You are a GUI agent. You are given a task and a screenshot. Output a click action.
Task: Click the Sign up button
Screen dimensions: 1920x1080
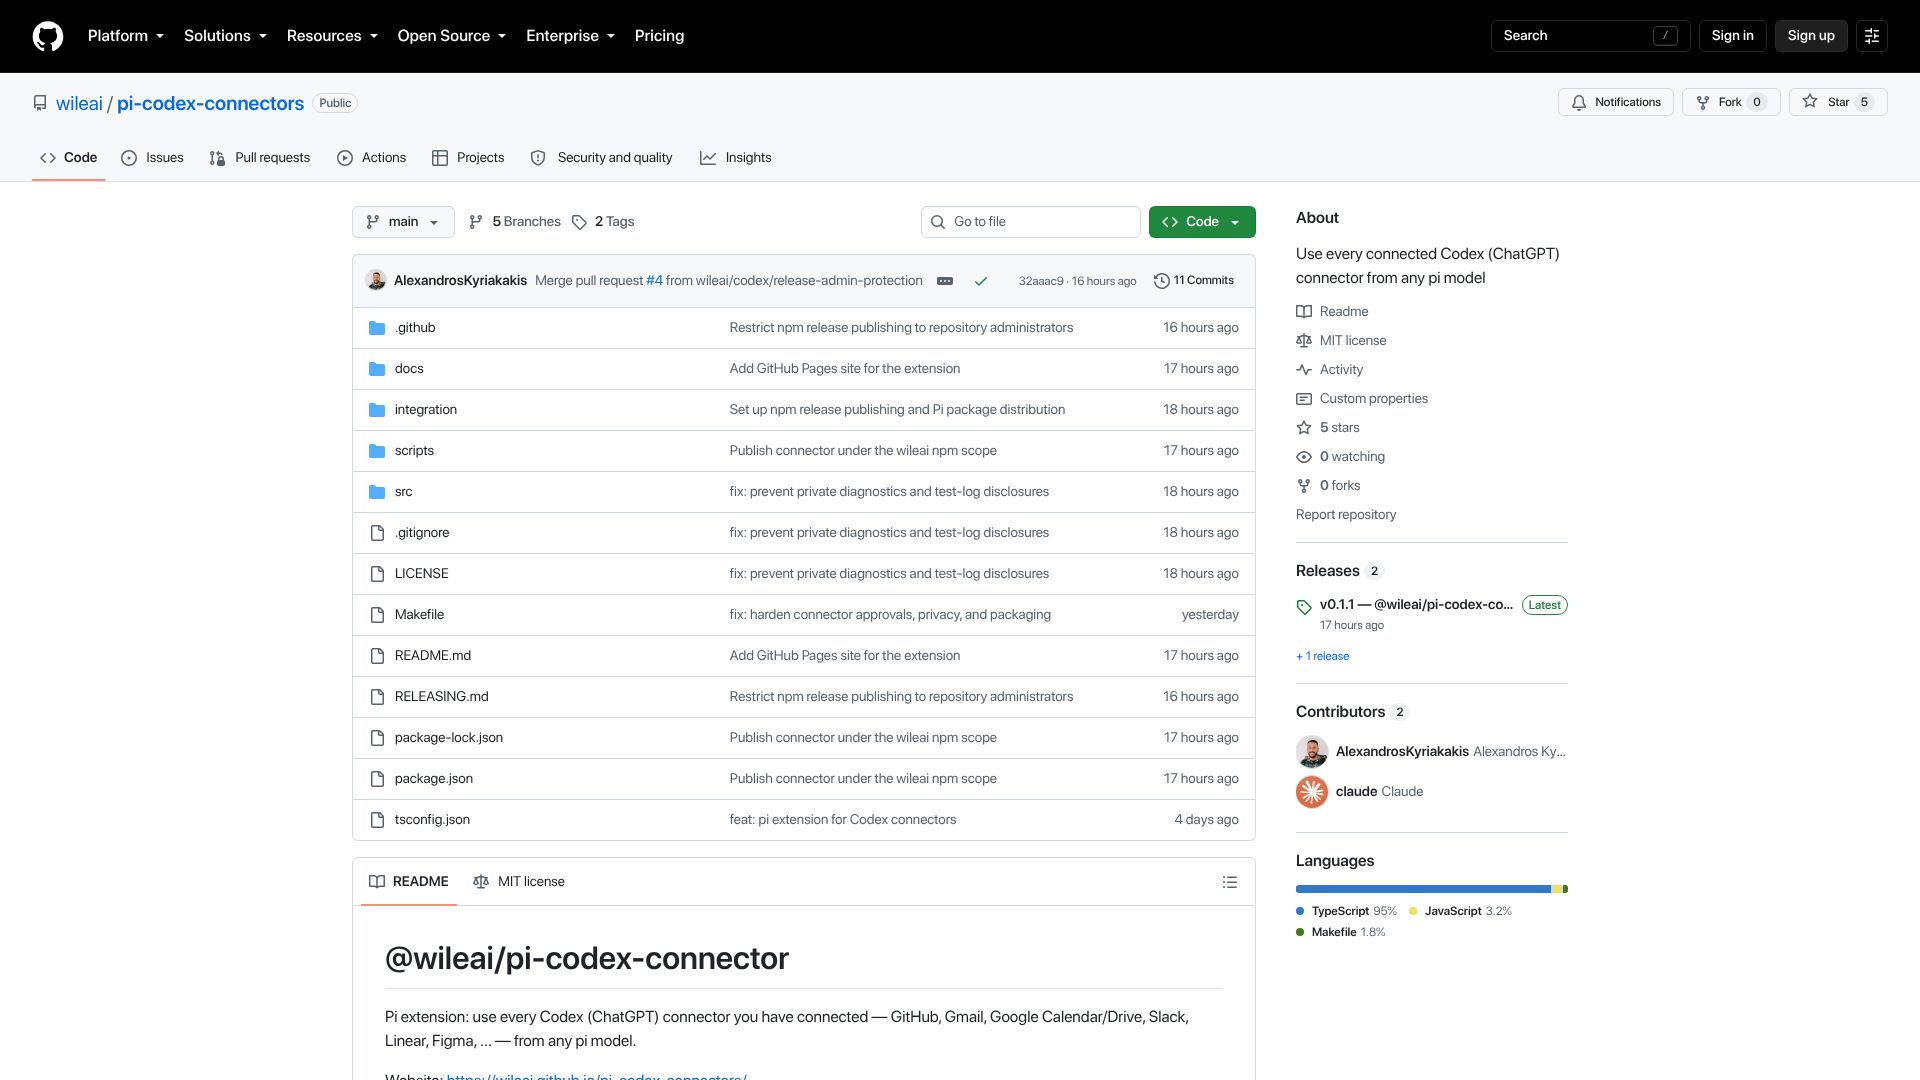[1811, 36]
